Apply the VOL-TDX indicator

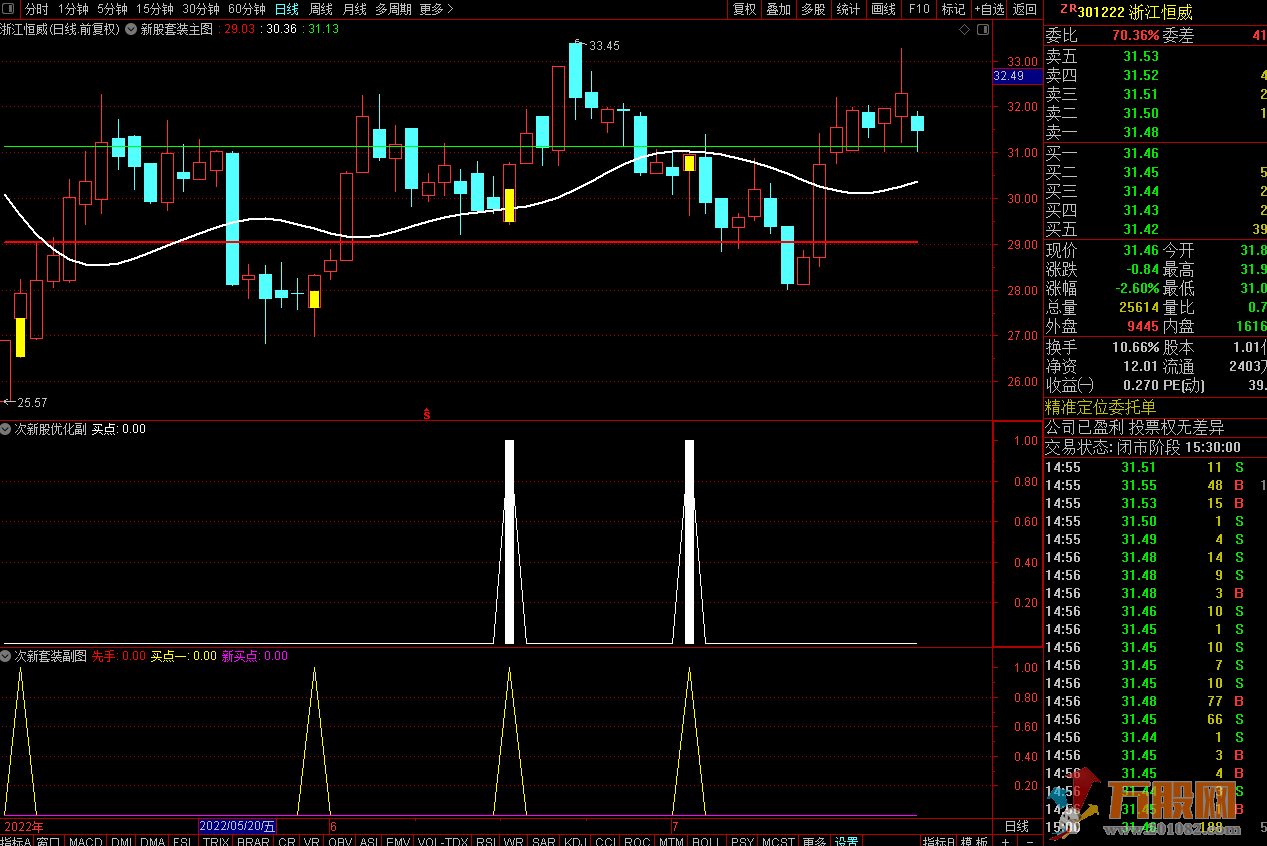(442, 841)
